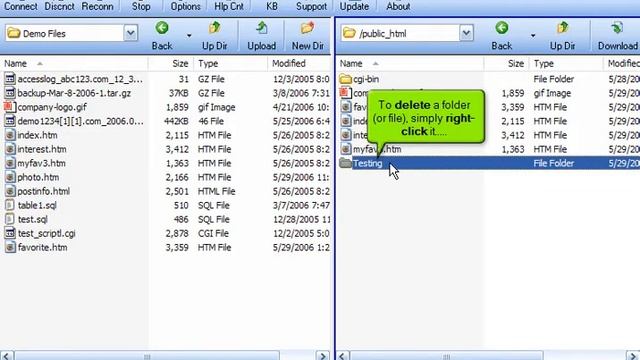Expand the local Back history arrow
Screen dimensions: 640x360
point(189,36)
